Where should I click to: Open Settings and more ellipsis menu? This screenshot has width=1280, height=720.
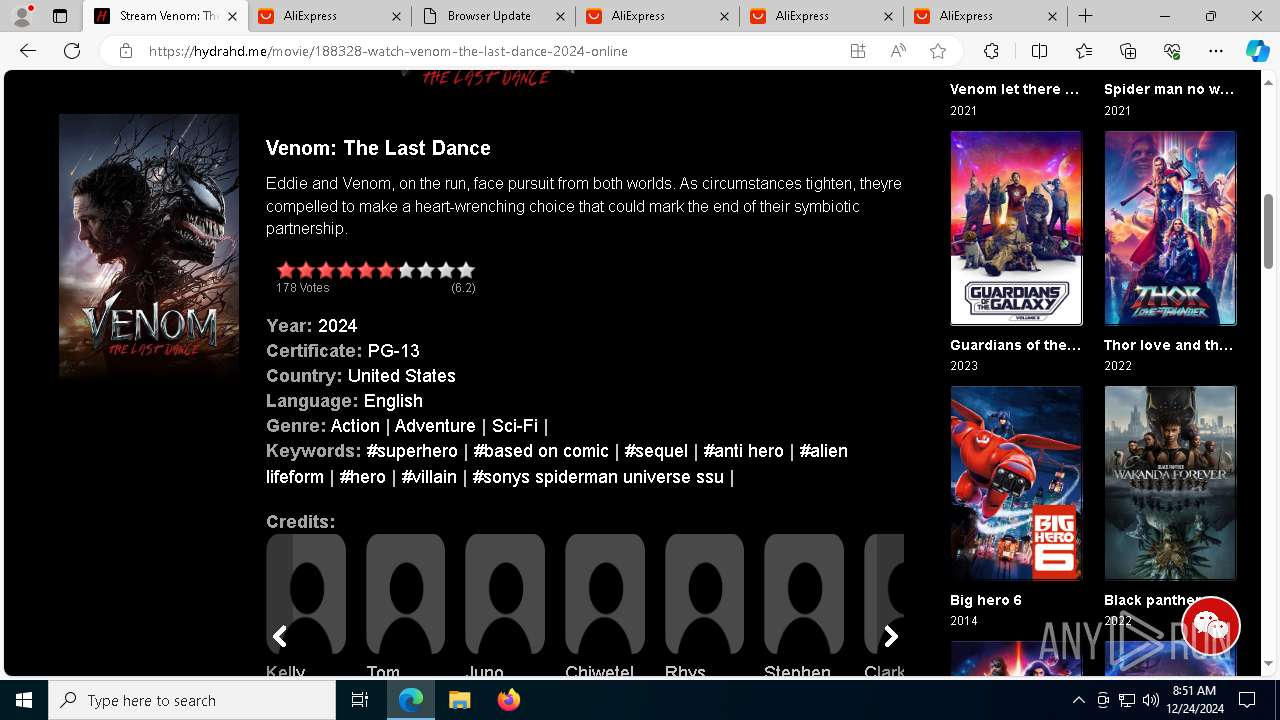click(1216, 51)
